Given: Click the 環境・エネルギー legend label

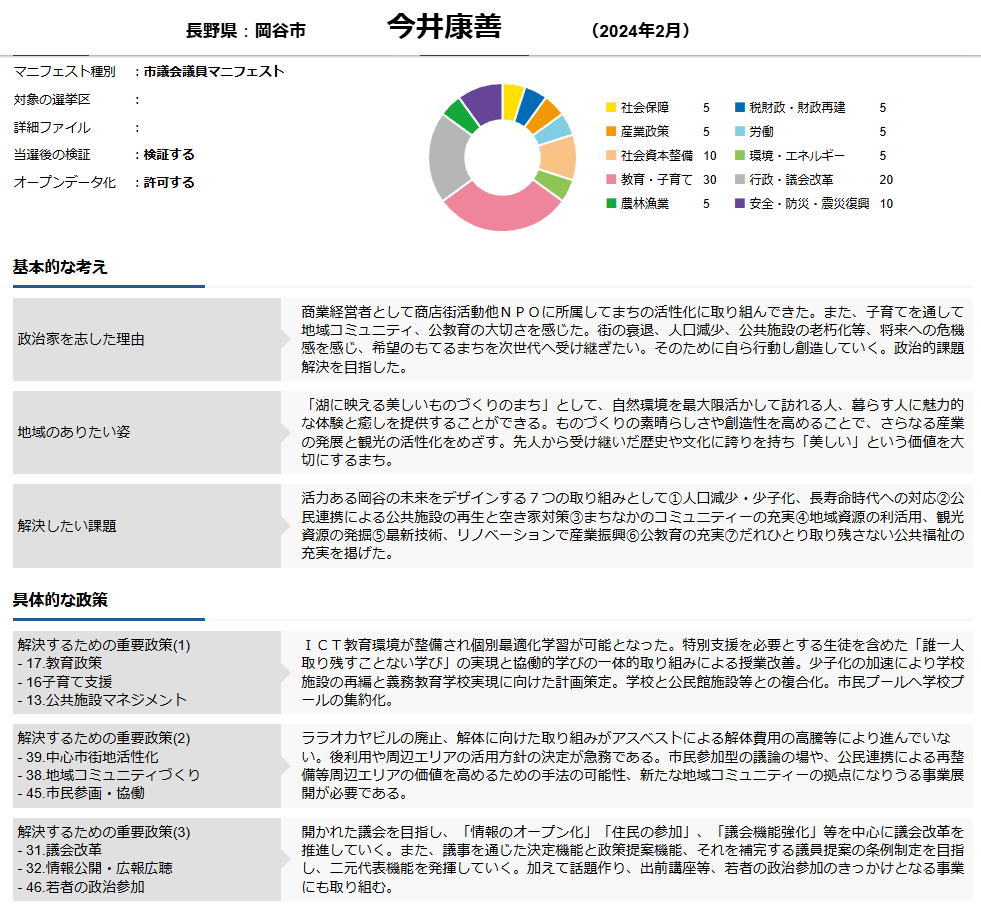Looking at the screenshot, I should 797,156.
